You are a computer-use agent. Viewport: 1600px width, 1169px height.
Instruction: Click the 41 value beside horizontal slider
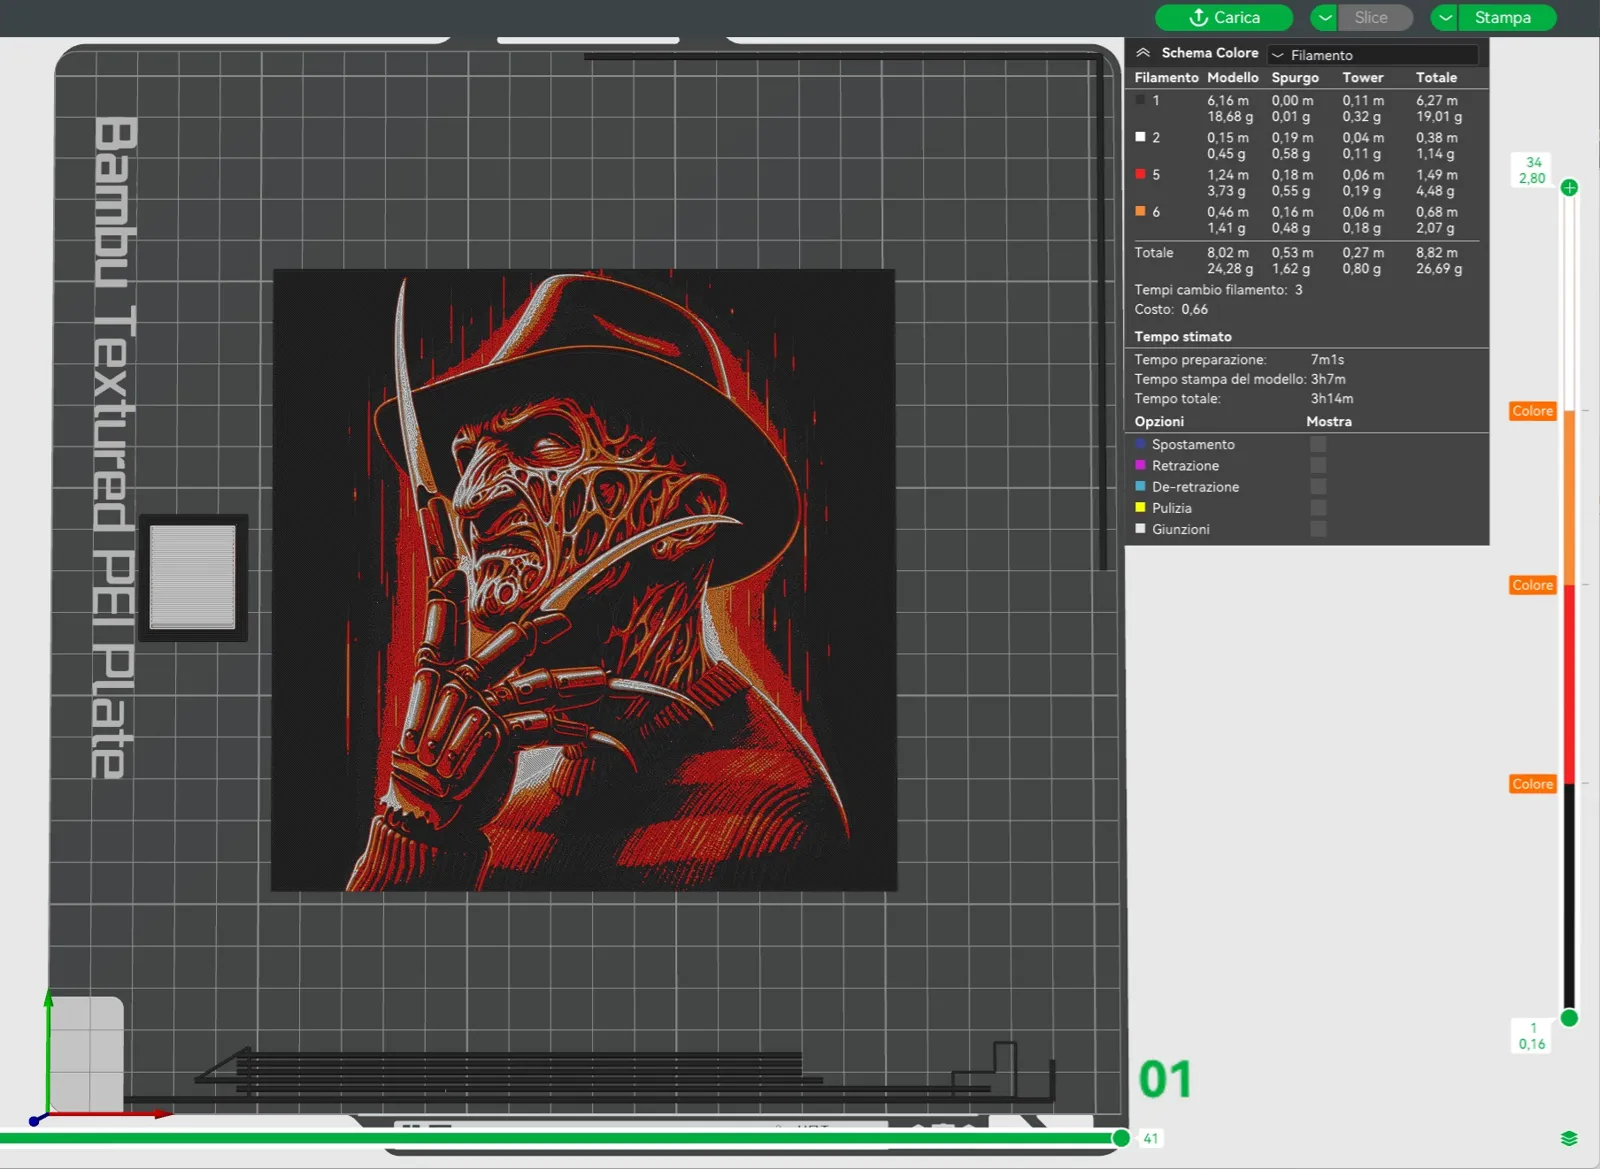(x=1151, y=1139)
